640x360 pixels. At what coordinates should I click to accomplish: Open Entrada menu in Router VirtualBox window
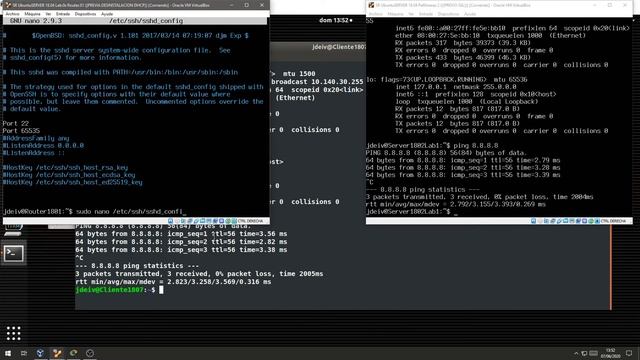pyautogui.click(x=63, y=14)
